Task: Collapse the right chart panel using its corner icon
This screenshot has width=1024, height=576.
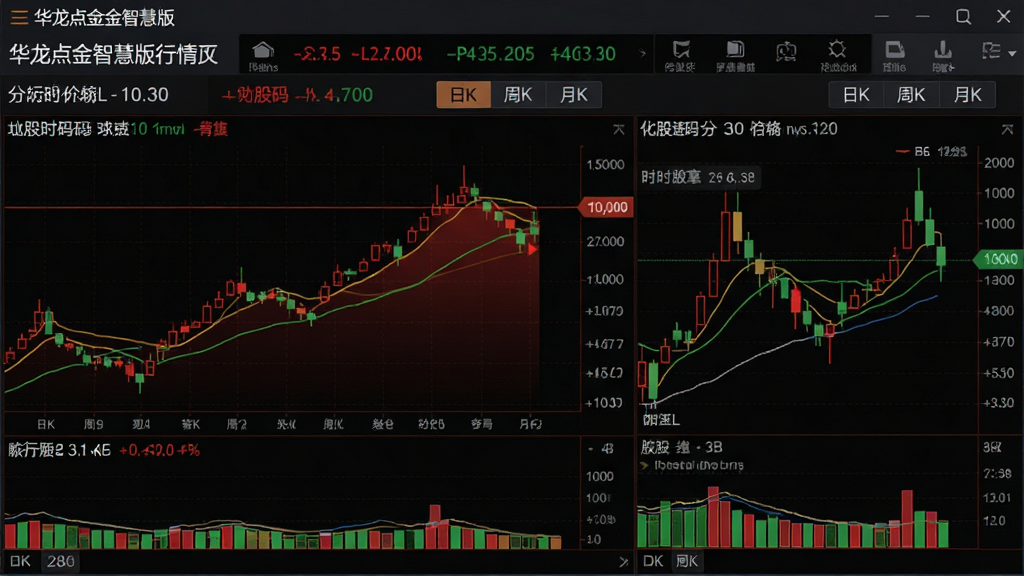Action: (1007, 129)
